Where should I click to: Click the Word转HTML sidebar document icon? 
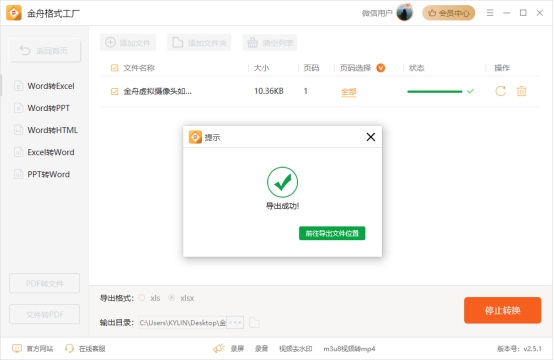pos(18,130)
